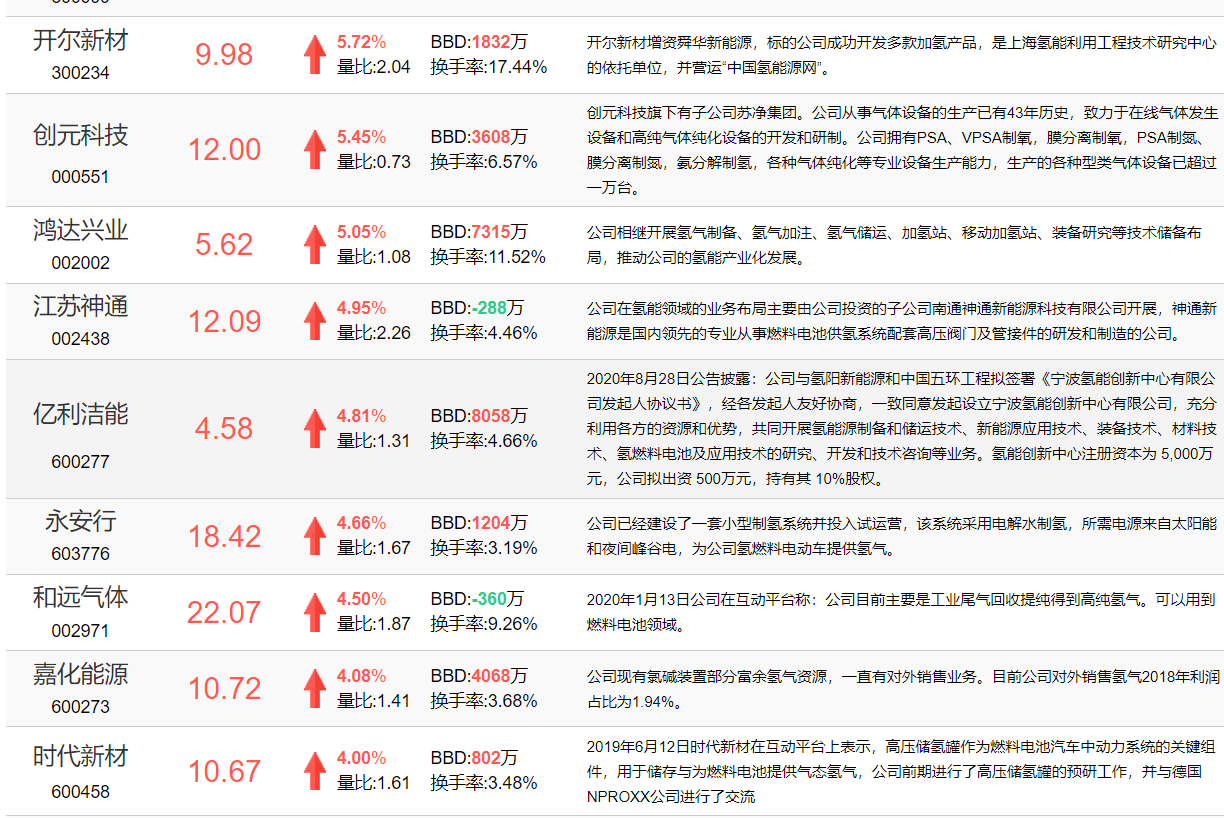Image resolution: width=1224 pixels, height=818 pixels.
Task: Click price 10.72 of 嘉化能源
Action: coord(224,689)
